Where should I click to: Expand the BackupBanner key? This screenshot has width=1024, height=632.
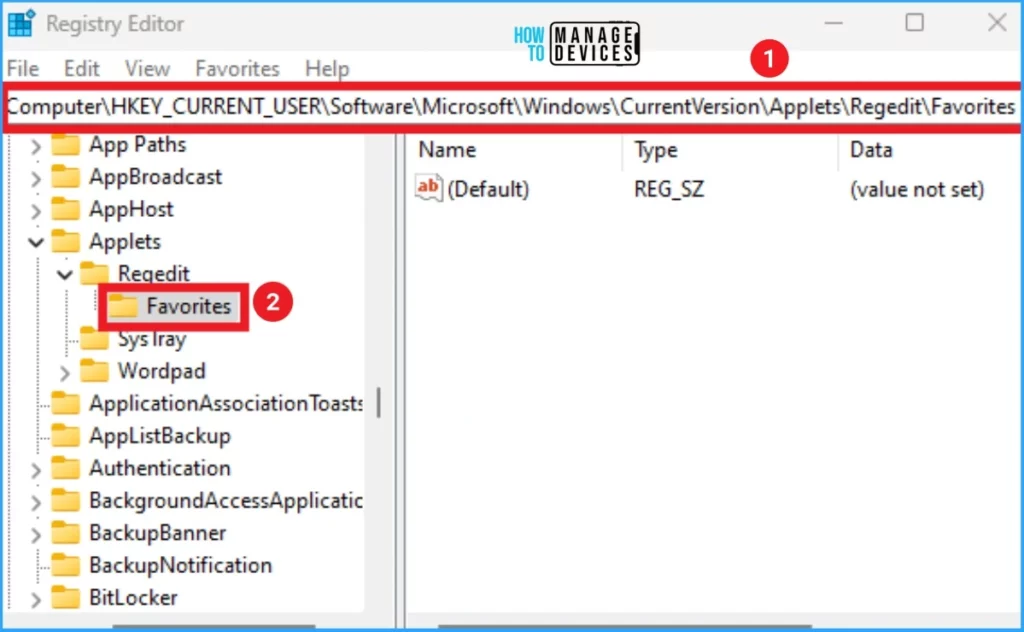click(x=36, y=535)
